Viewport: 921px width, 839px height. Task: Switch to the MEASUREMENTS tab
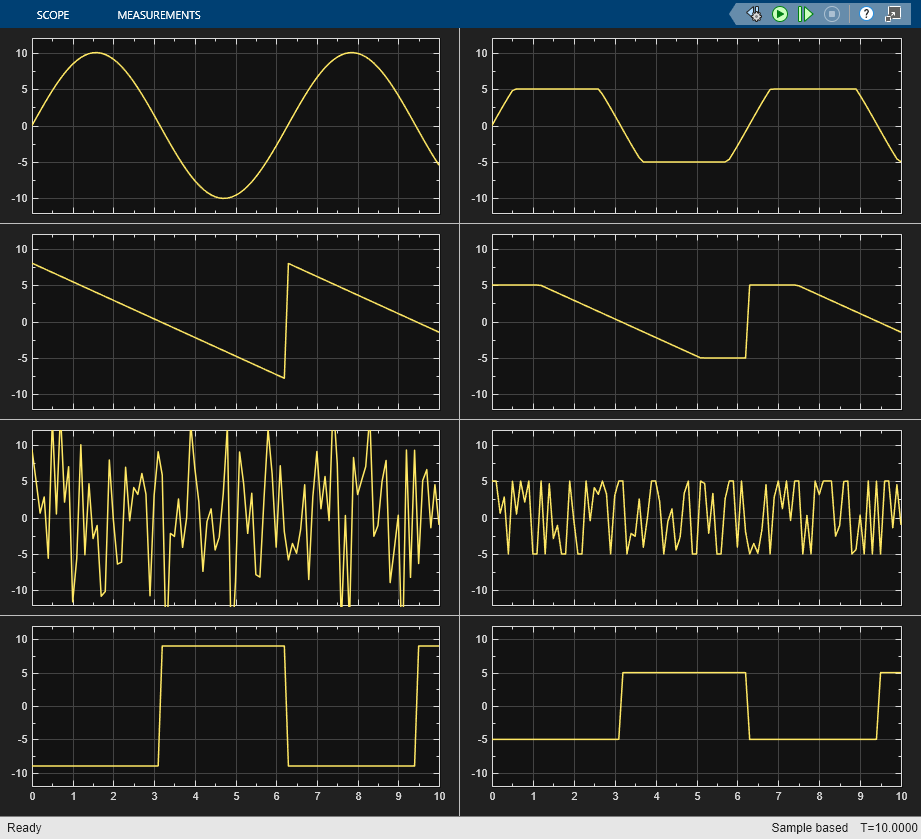coord(158,15)
